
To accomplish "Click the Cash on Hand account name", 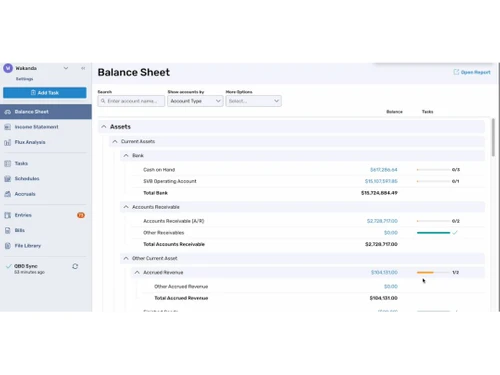I will [x=159, y=170].
